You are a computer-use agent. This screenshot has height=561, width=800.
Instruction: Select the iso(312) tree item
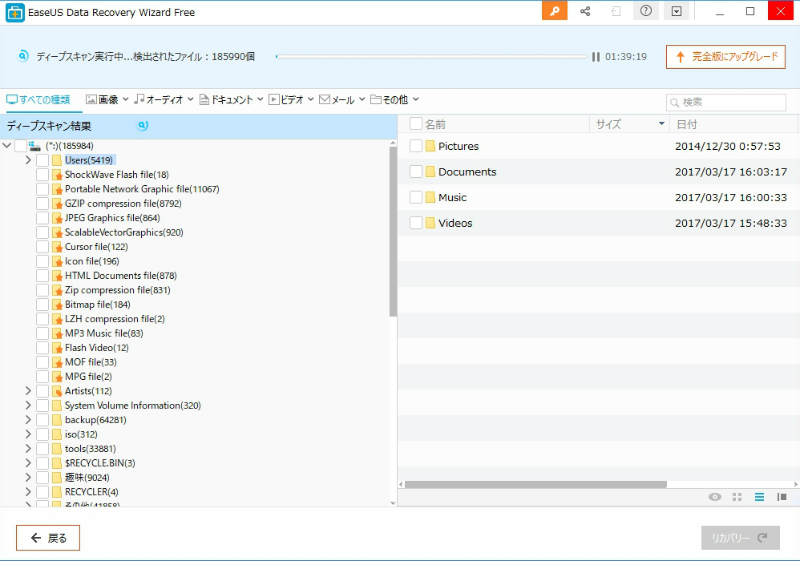(81, 435)
